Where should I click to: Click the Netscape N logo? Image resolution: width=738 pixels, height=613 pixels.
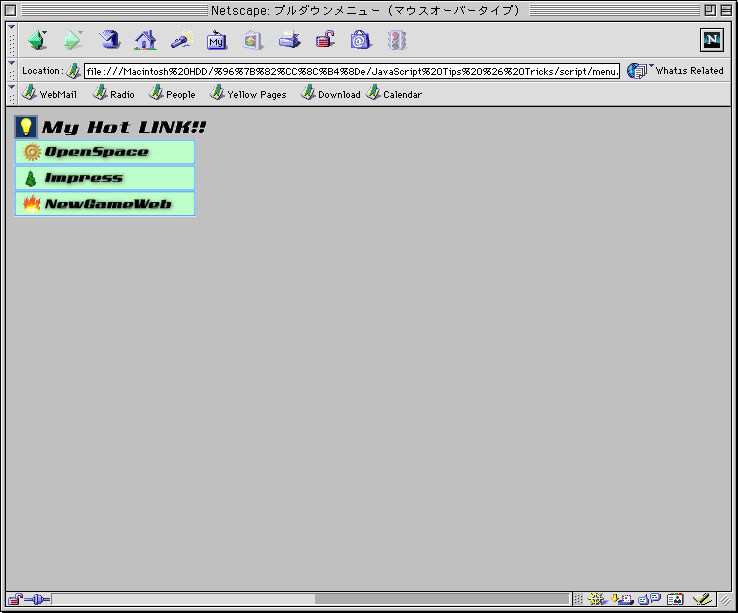[711, 40]
